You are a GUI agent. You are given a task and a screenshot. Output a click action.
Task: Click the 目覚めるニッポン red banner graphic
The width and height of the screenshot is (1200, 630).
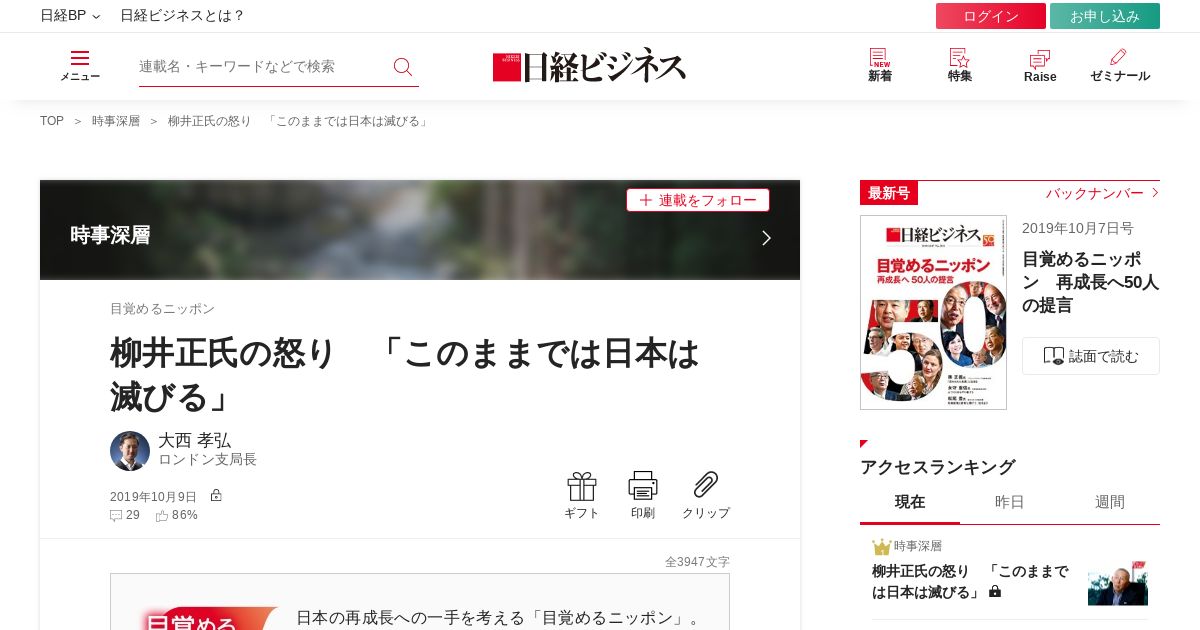pos(208,618)
